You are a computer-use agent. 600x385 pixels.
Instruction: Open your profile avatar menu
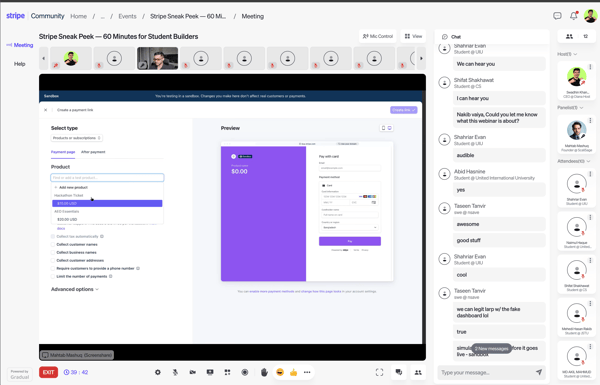tap(590, 16)
